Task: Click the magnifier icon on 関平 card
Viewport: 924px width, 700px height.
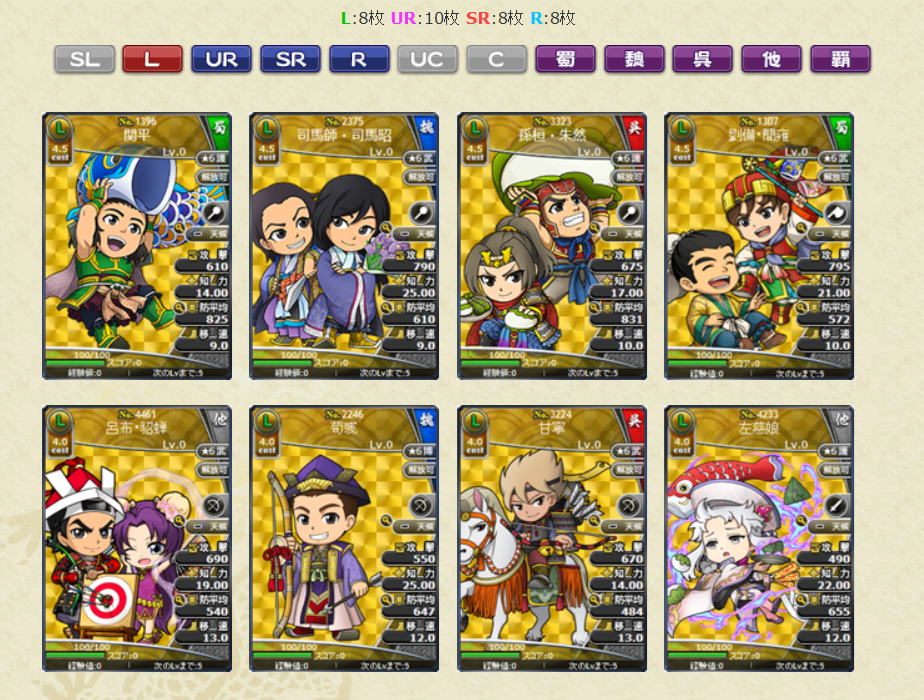Action: pos(180,227)
